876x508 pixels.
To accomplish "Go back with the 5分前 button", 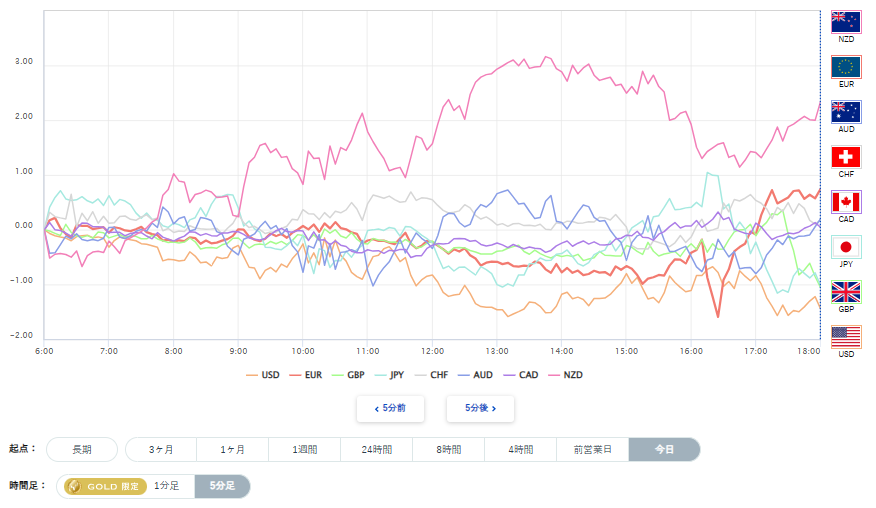I will pyautogui.click(x=391, y=409).
